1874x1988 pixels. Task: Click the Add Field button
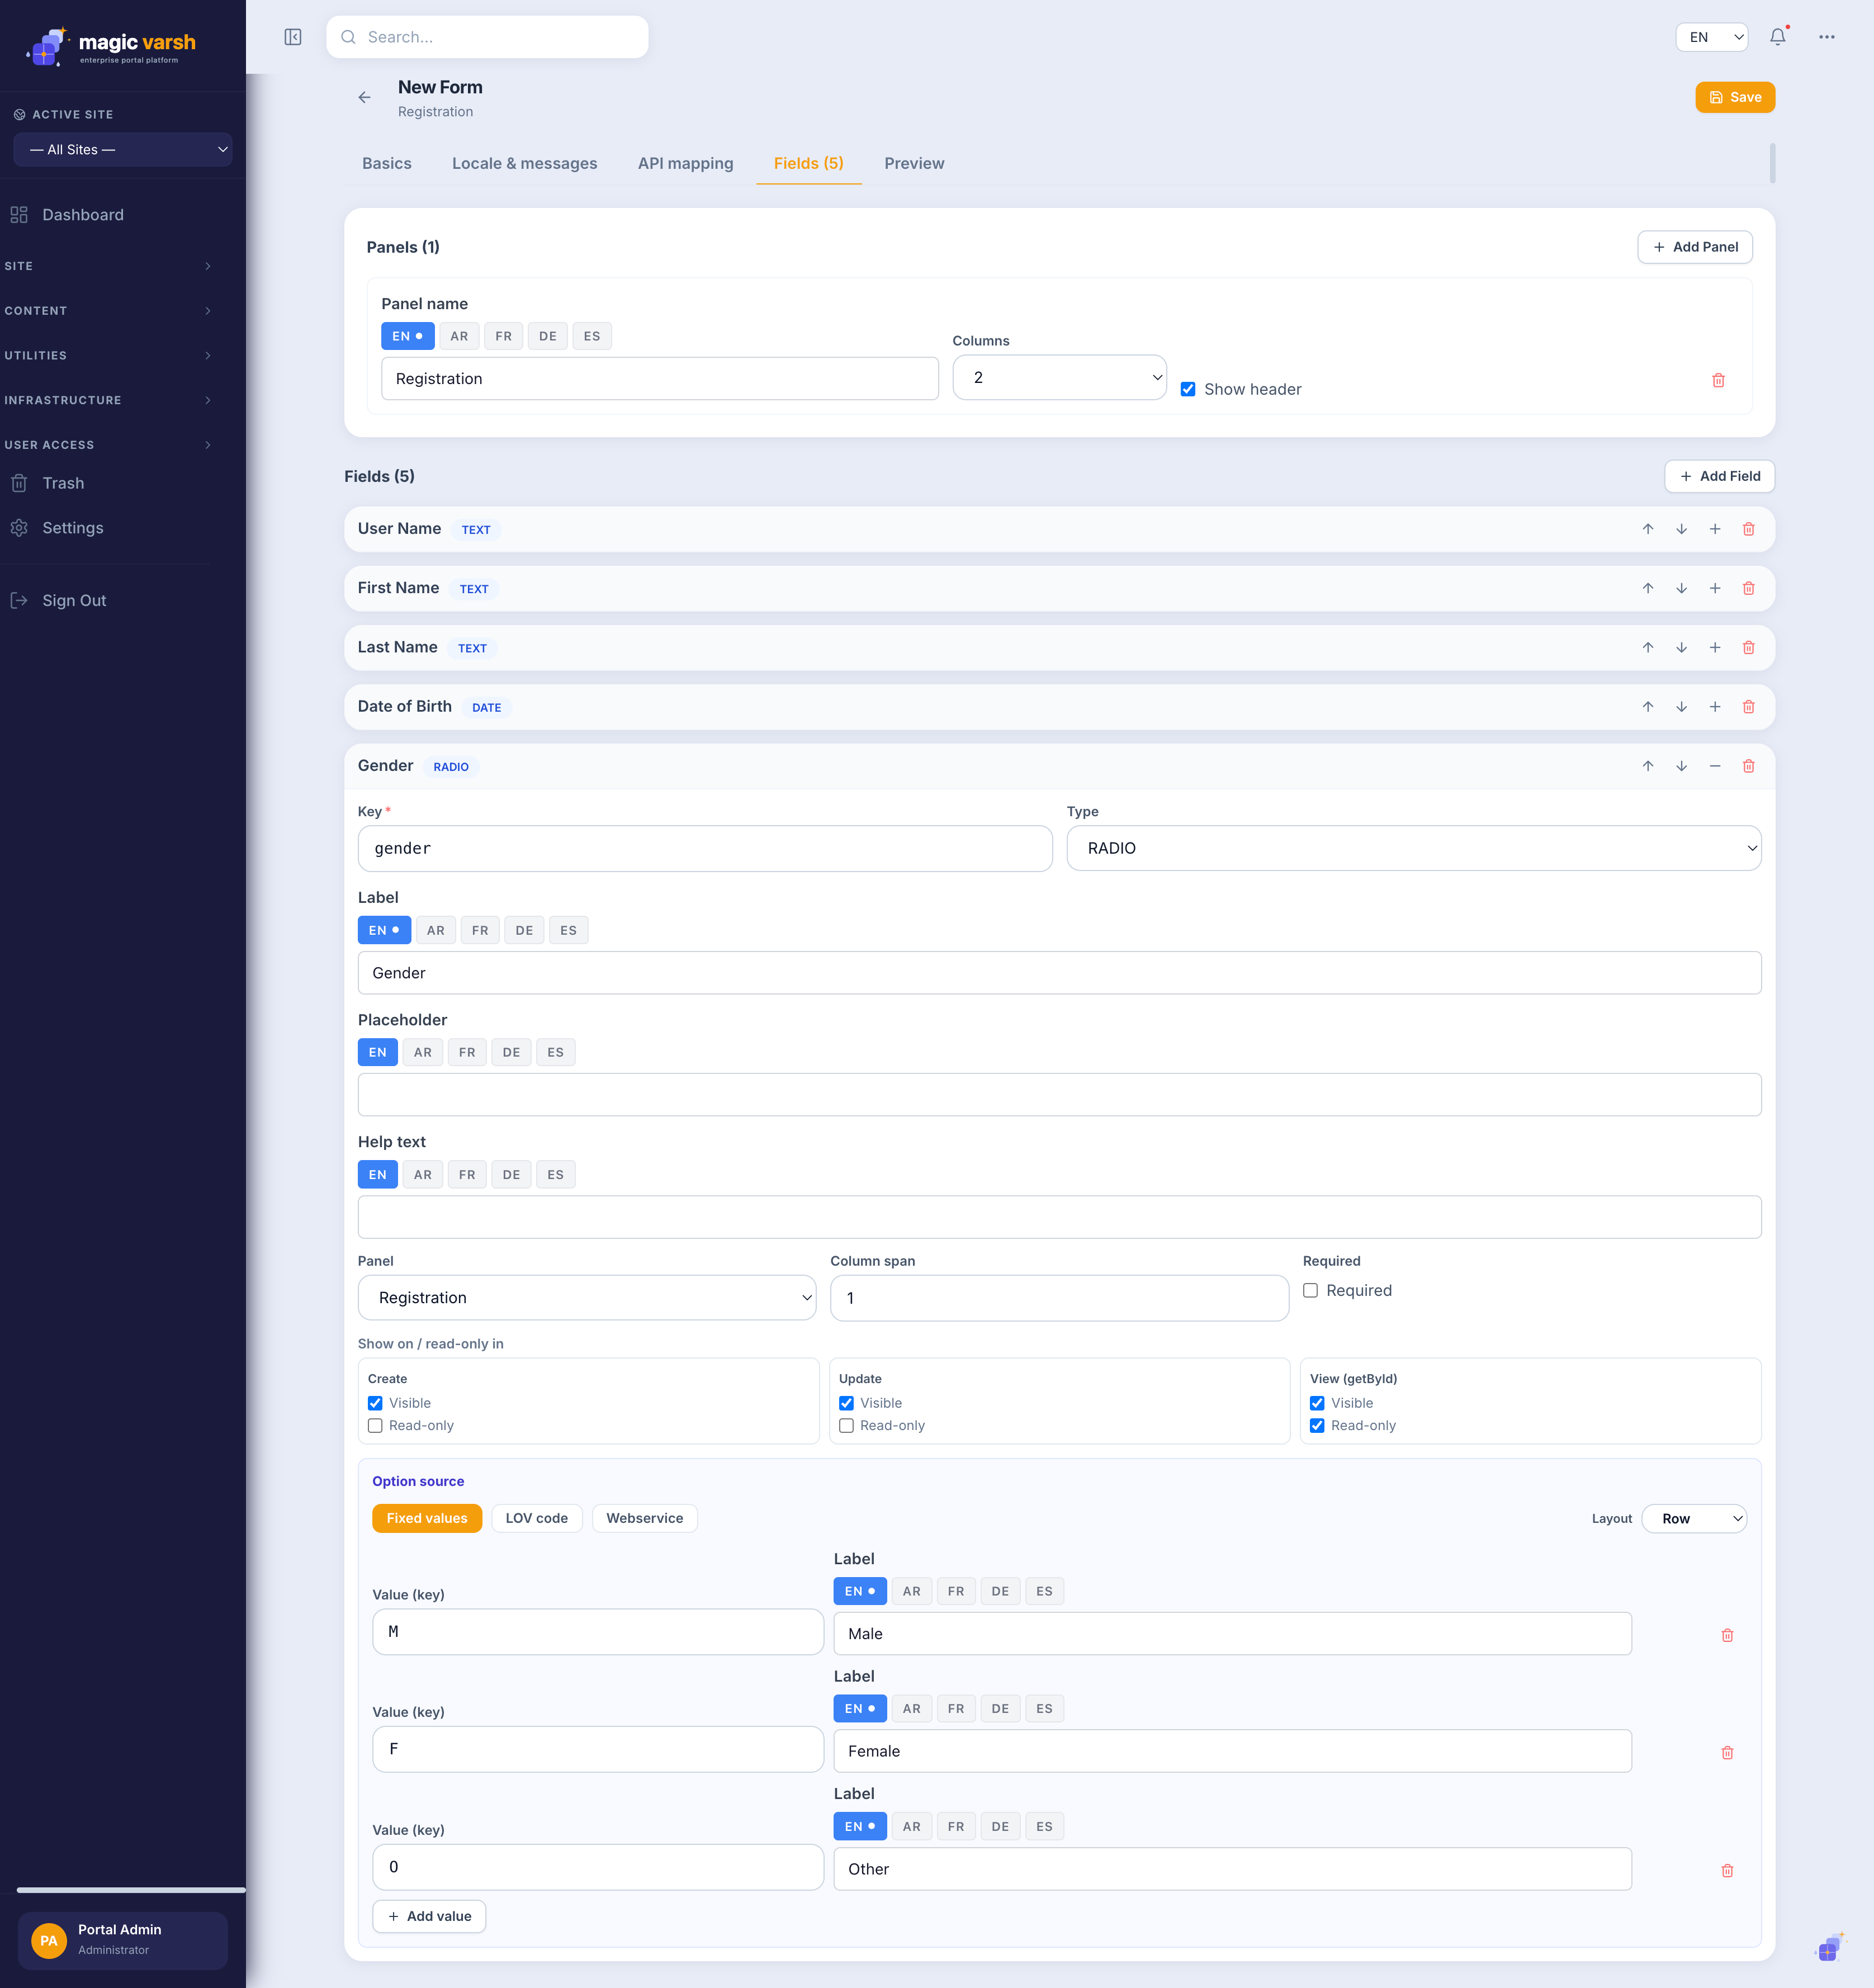click(1720, 476)
